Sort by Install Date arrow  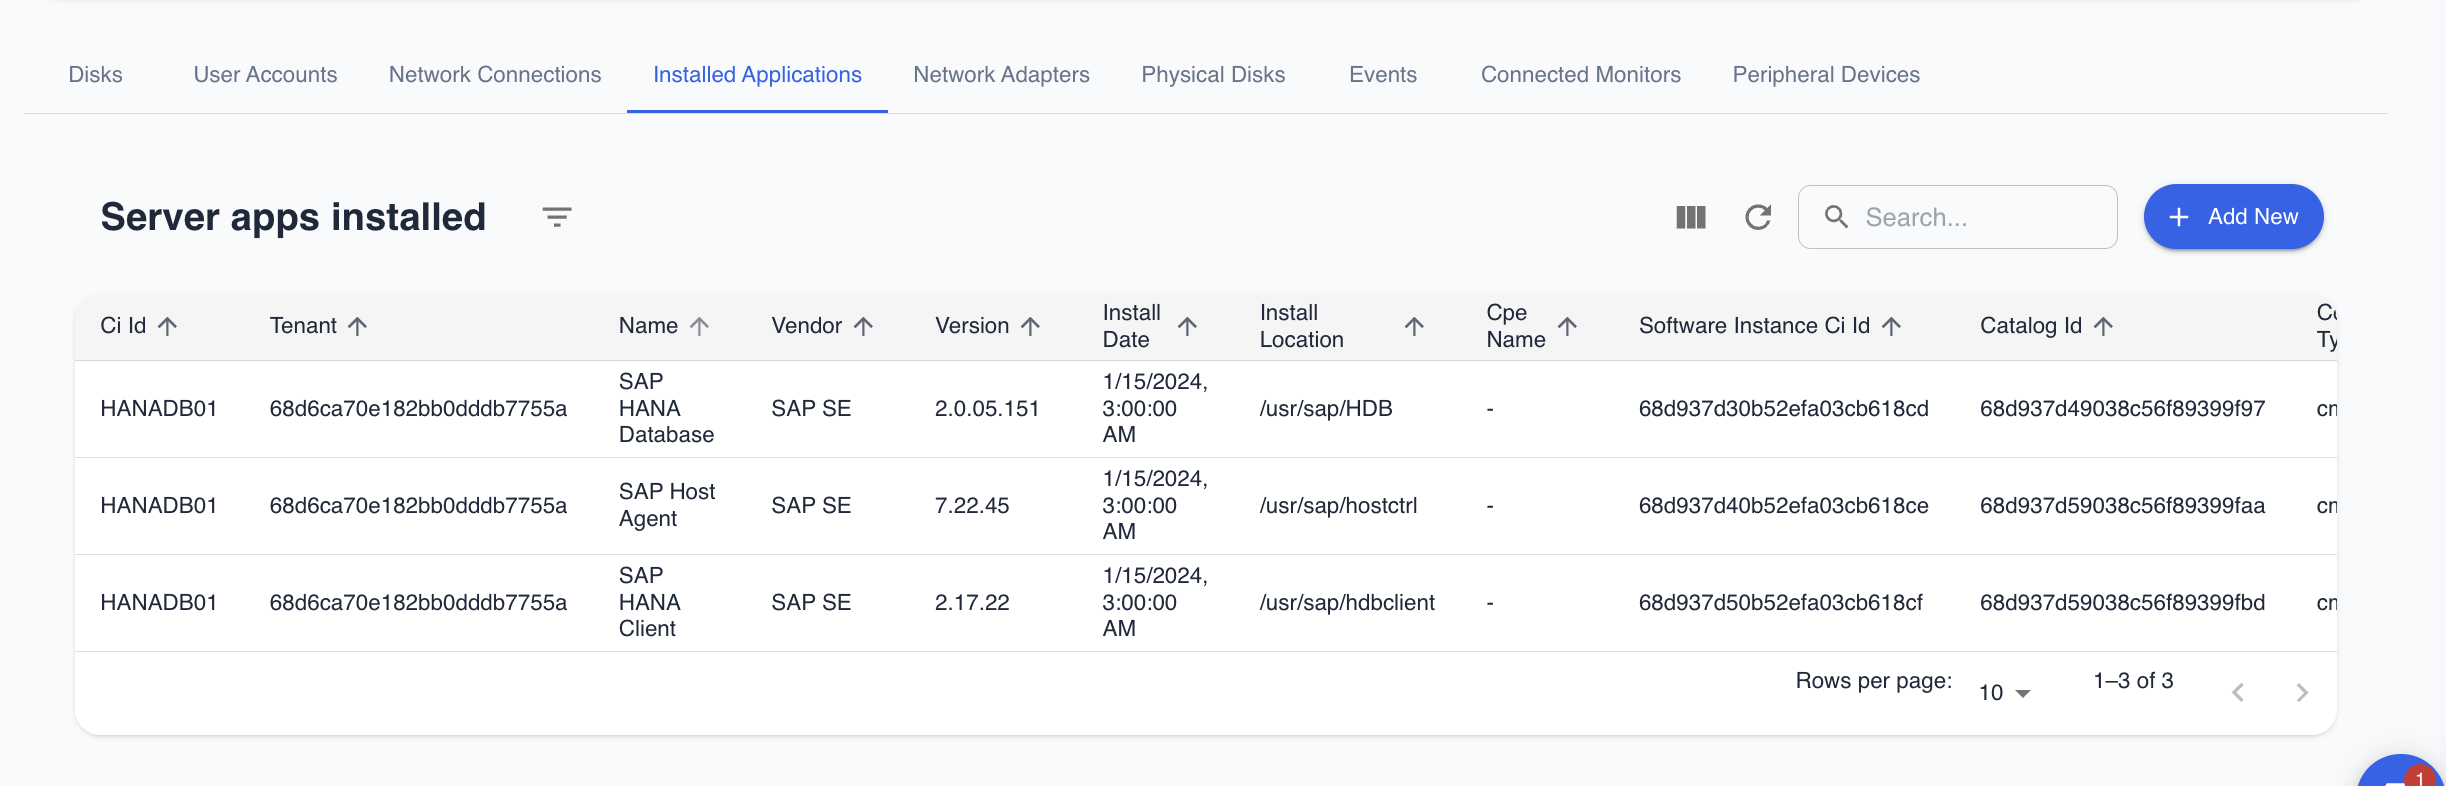pos(1187,326)
